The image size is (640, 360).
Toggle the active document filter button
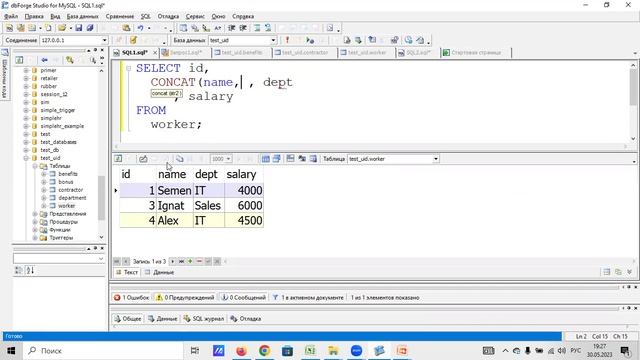point(308,298)
